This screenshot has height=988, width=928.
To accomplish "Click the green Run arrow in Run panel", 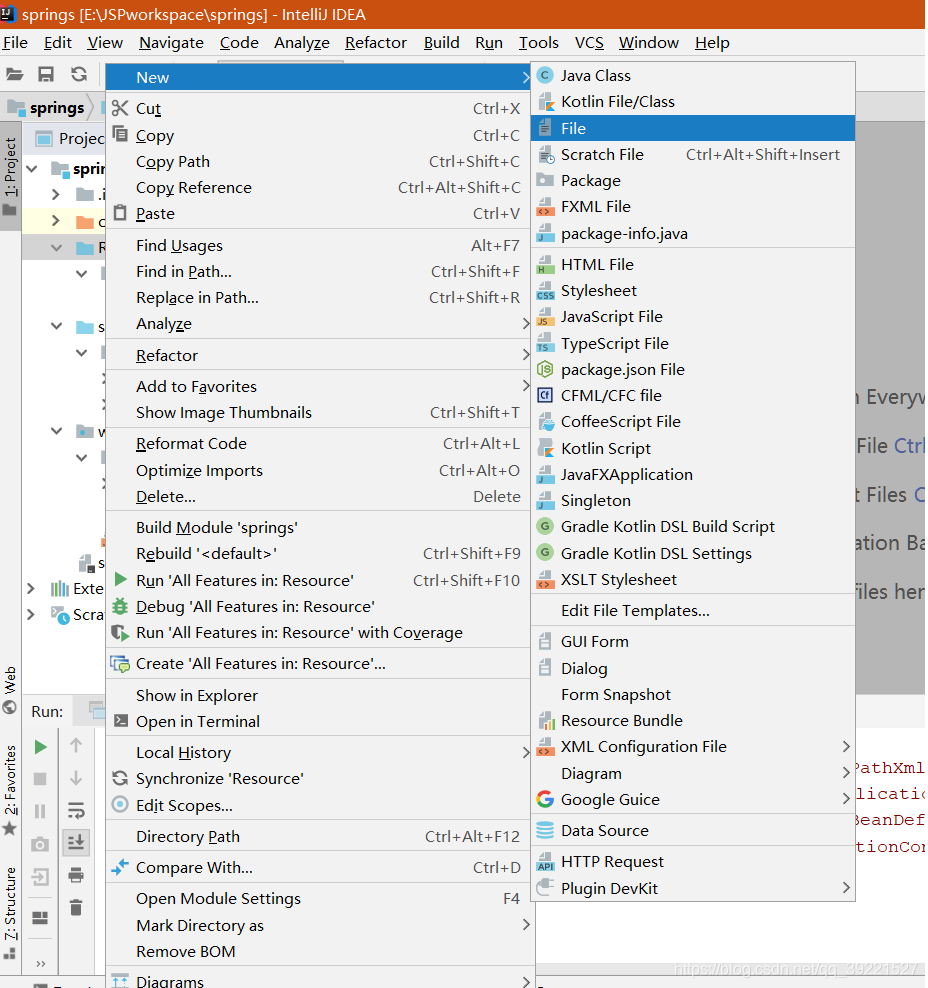I will 40,747.
